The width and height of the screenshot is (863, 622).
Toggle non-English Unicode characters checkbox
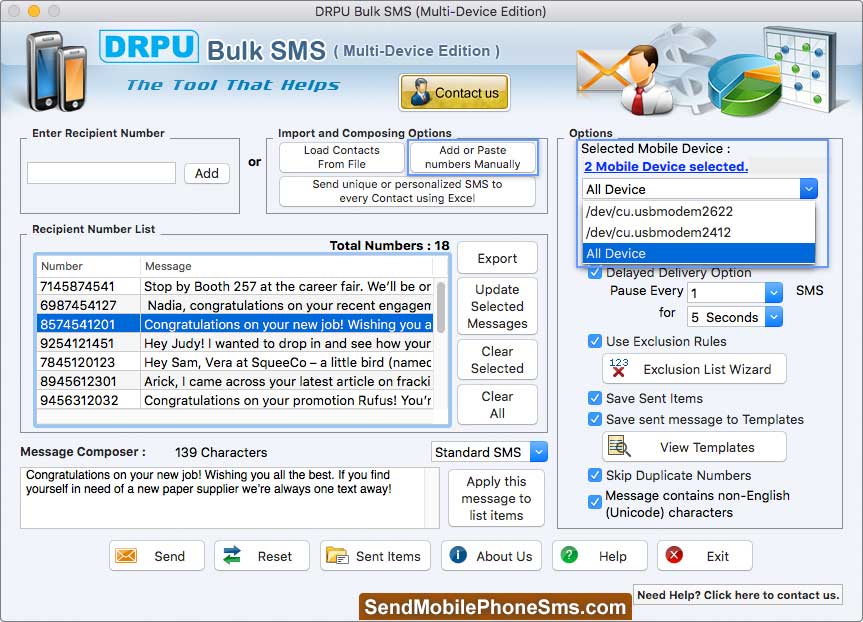pos(594,502)
